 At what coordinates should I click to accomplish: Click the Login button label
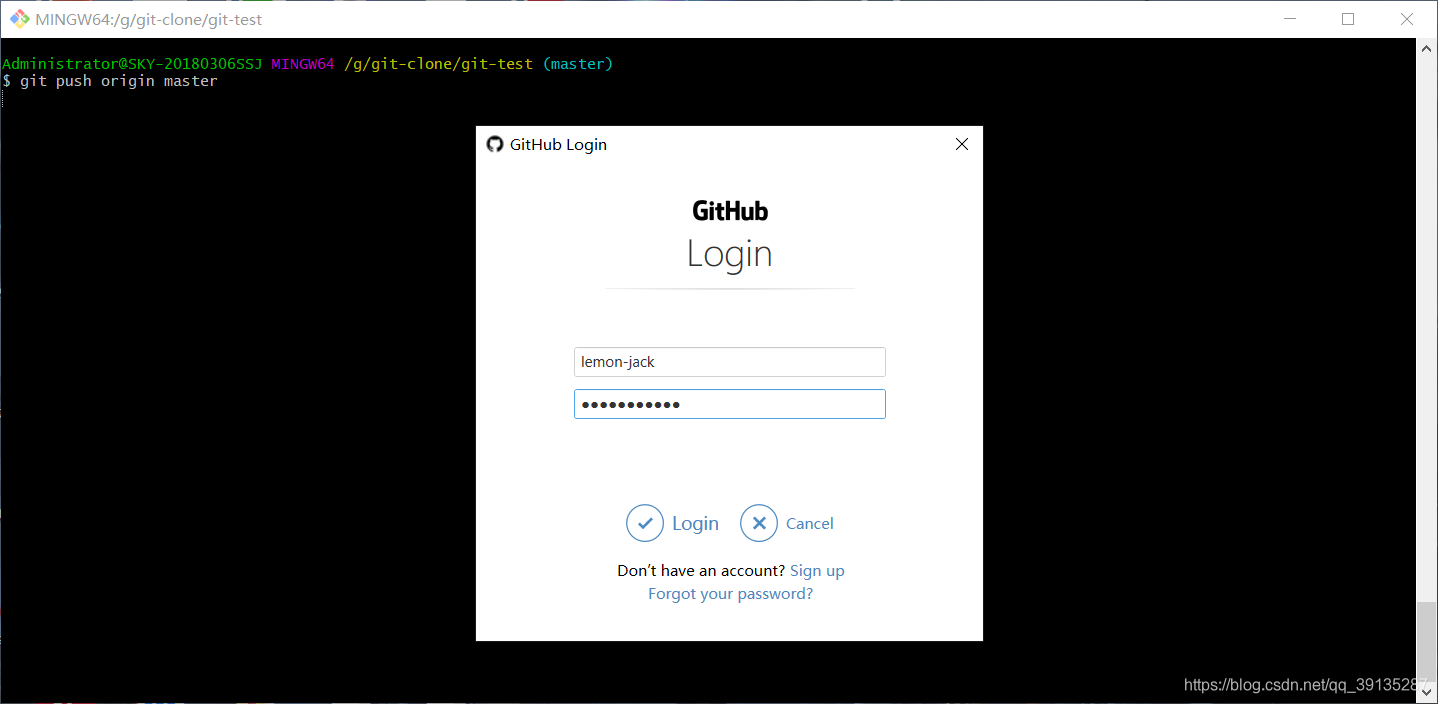(x=695, y=523)
